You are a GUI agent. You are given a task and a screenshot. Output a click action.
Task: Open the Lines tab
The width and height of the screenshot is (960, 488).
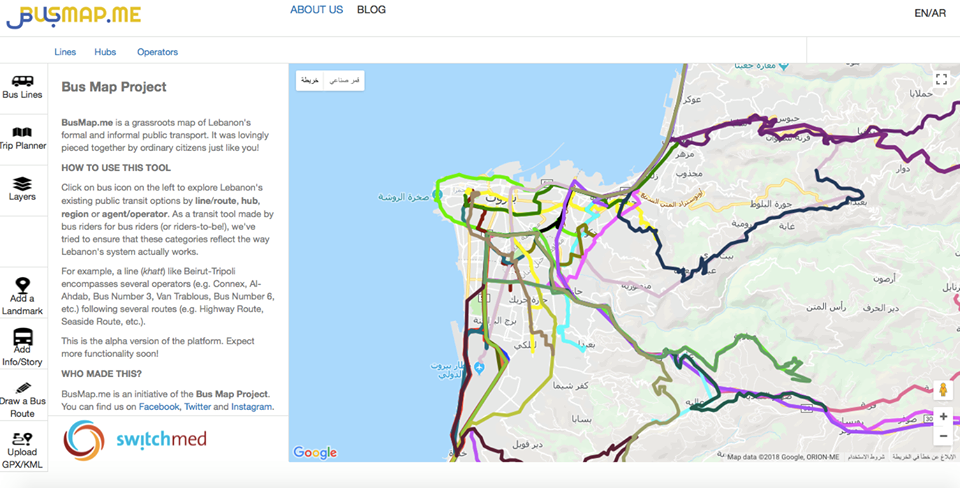tap(65, 52)
